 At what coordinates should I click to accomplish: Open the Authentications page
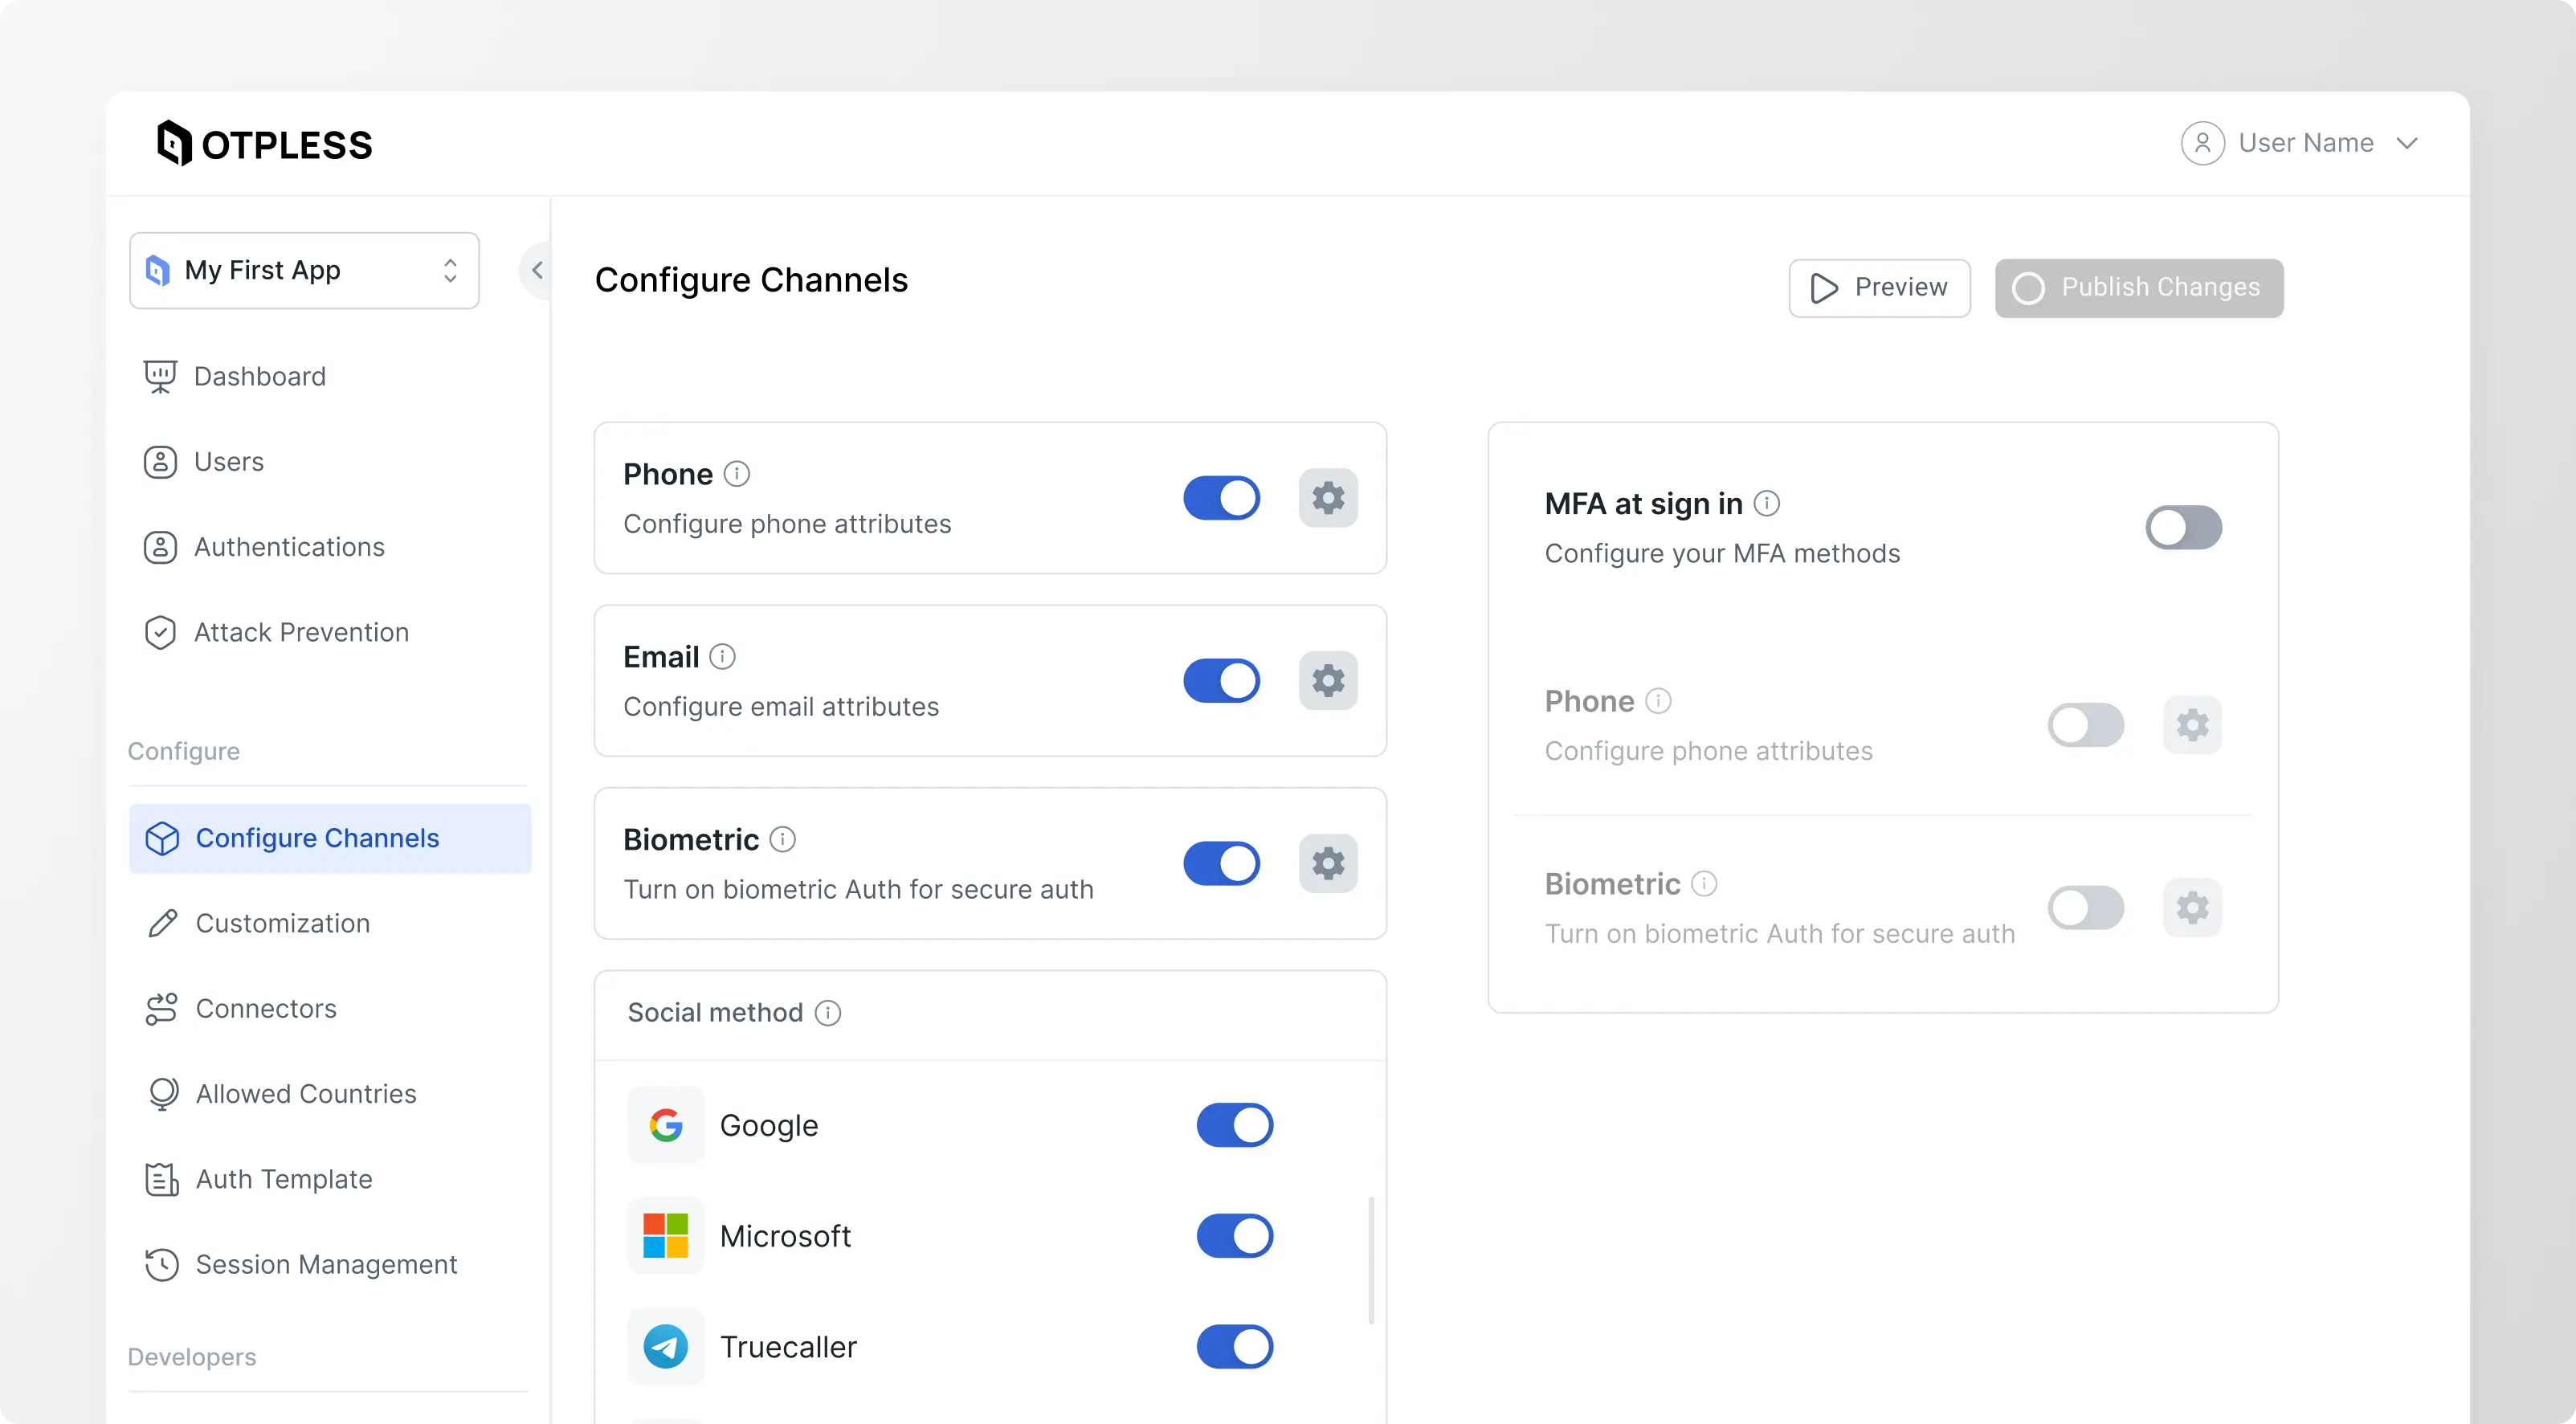click(289, 547)
